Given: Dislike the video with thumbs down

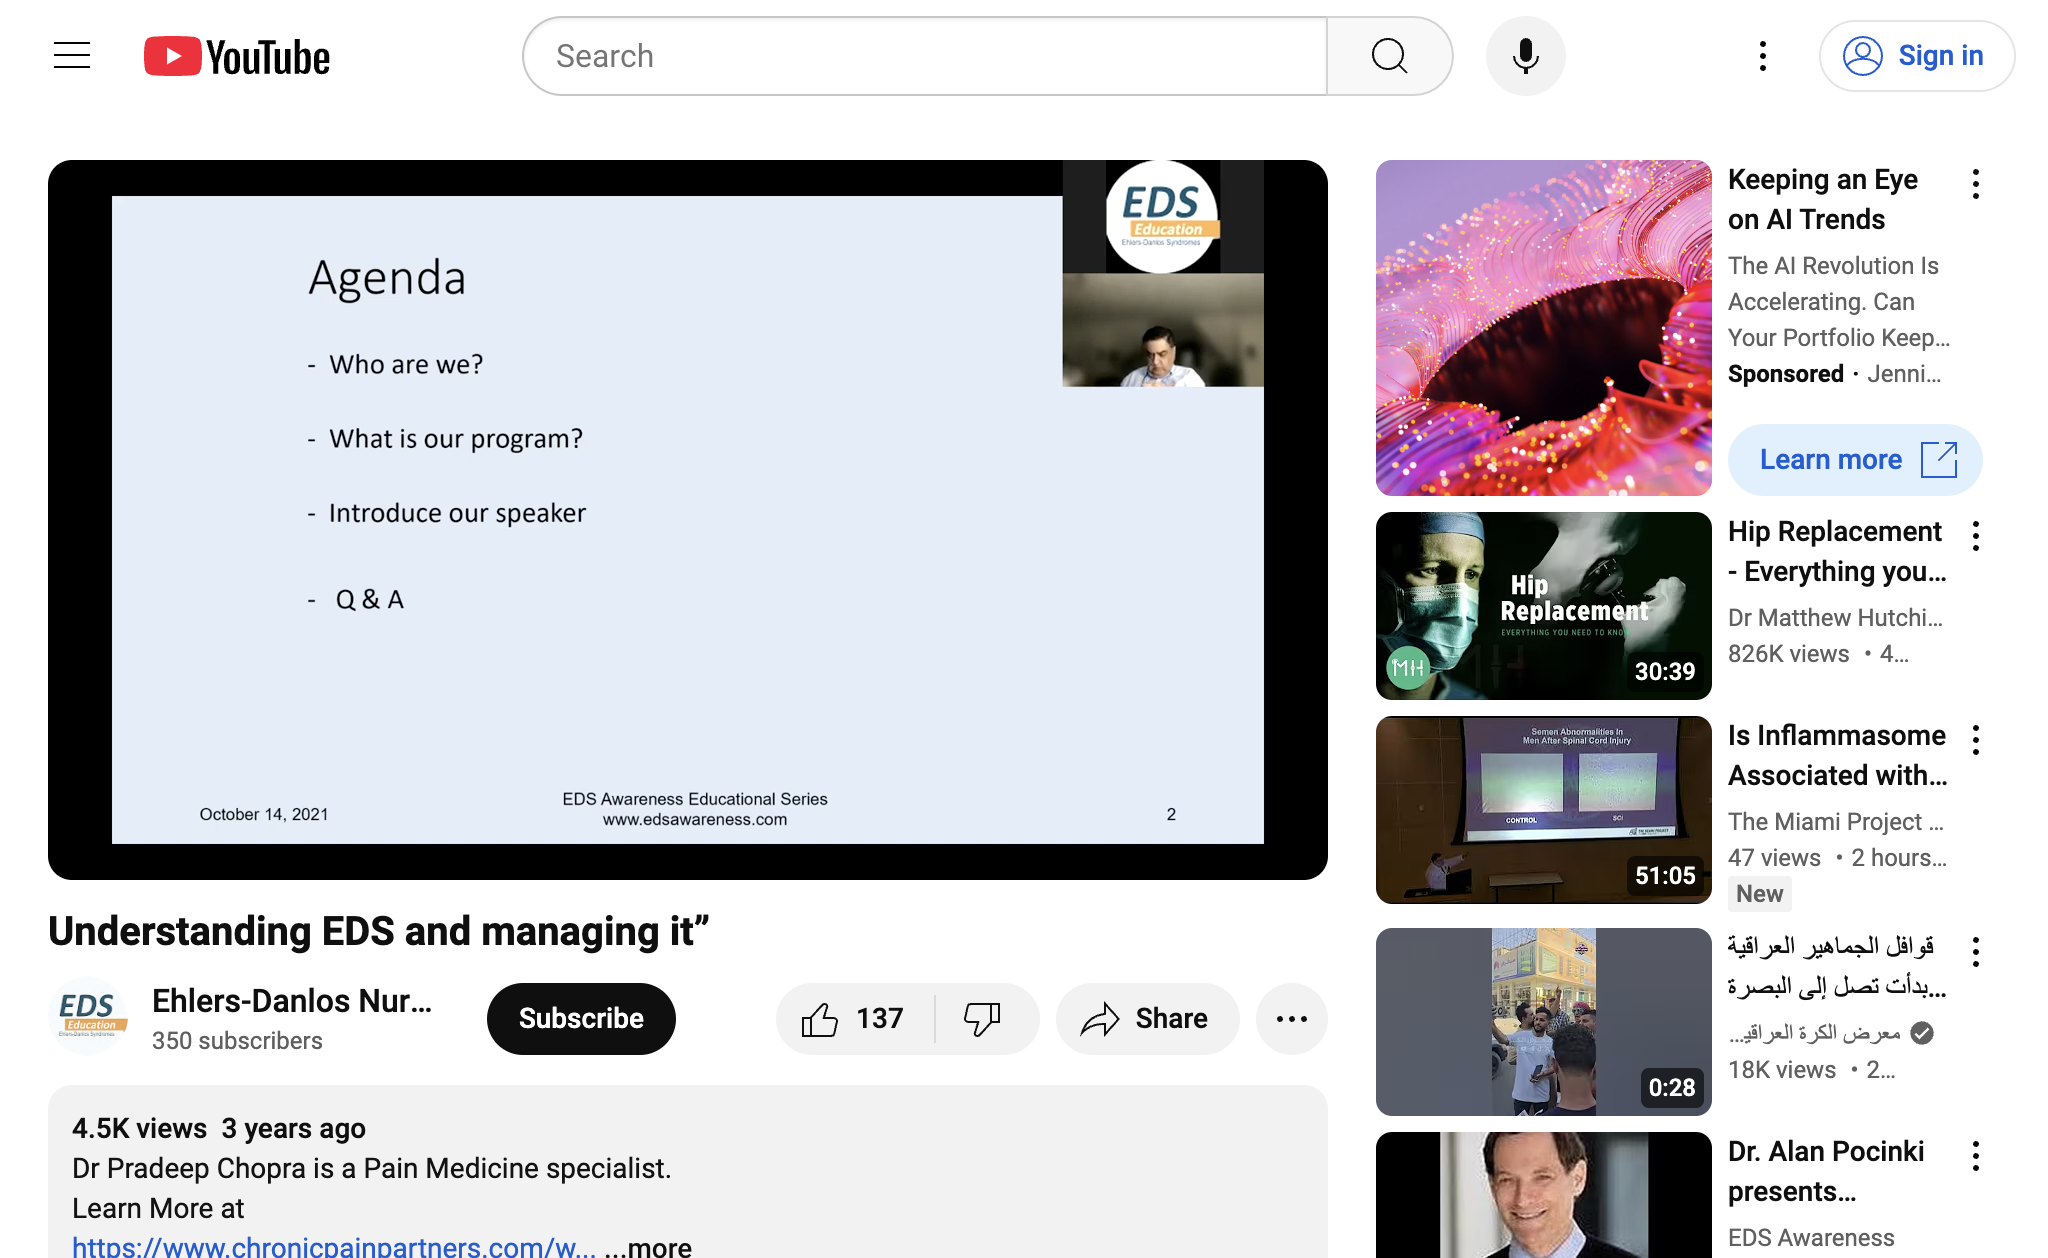Looking at the screenshot, I should tap(982, 1019).
